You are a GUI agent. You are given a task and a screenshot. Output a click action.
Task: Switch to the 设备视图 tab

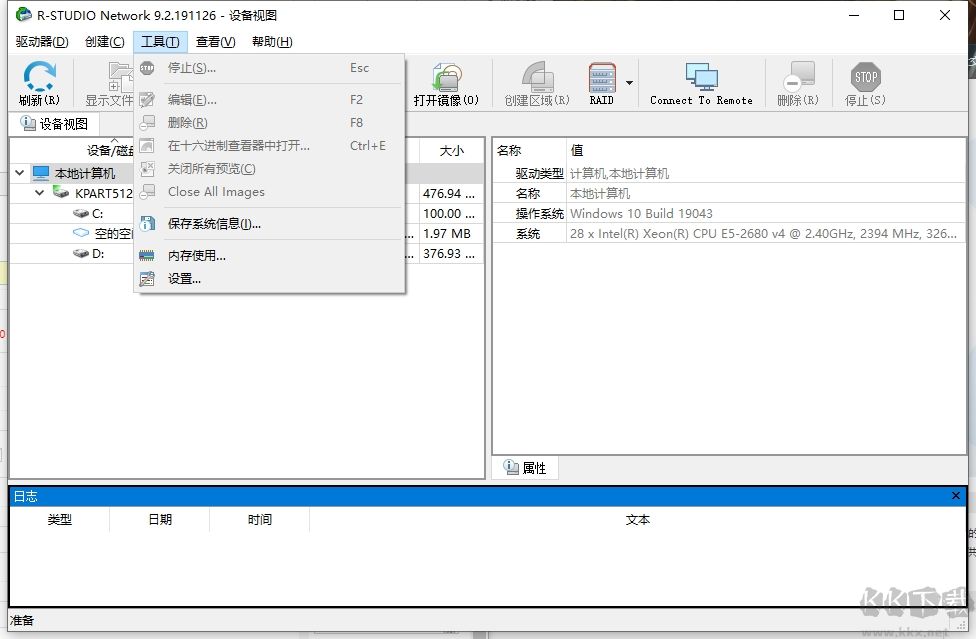pos(54,124)
